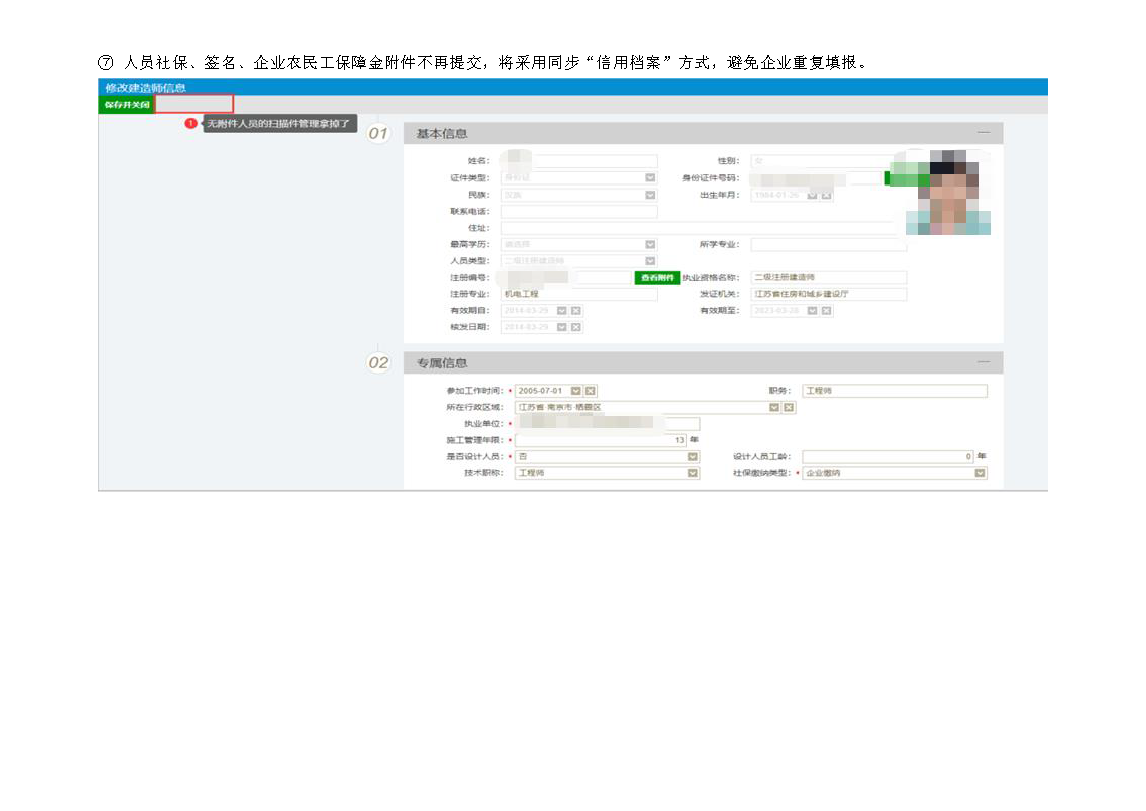1146x811 pixels.
Task: Click the 职务 text field
Action: 894,391
